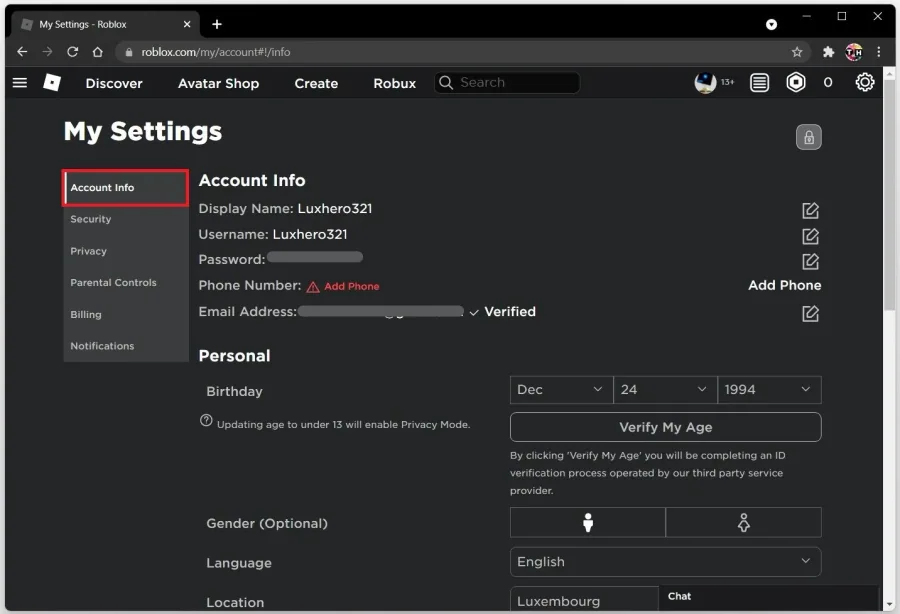The image size is (900, 614).
Task: Click the browser home icon
Action: click(x=98, y=52)
